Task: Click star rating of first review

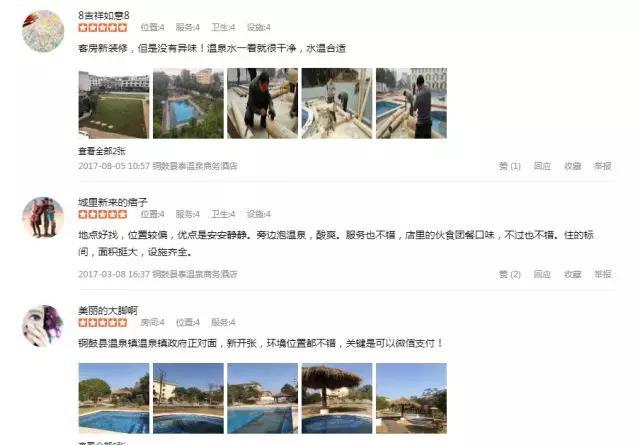Action: tap(103, 28)
